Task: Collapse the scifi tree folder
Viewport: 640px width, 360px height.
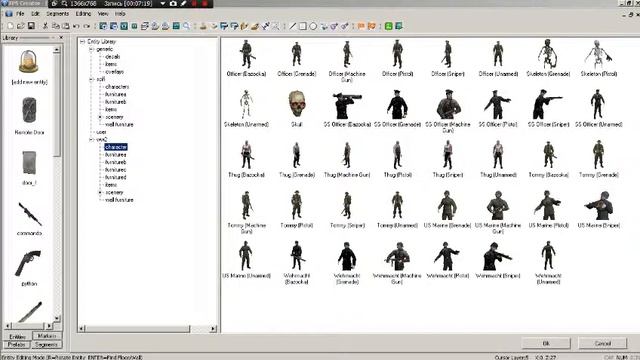Action: coord(91,79)
